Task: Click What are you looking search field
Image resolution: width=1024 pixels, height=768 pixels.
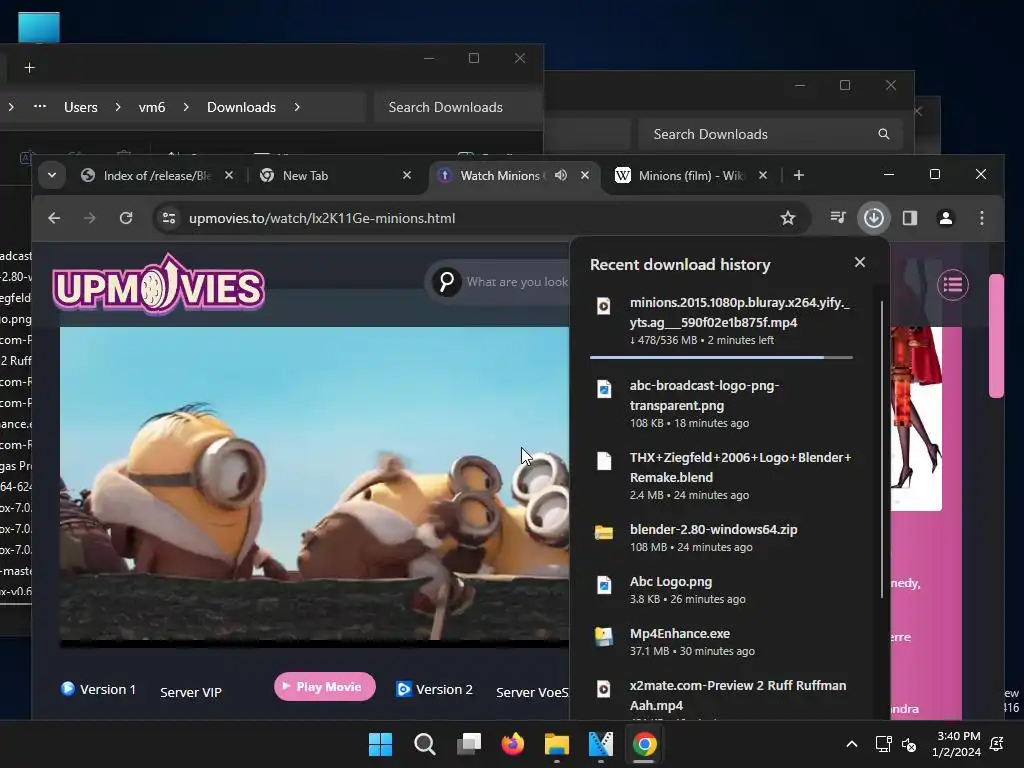Action: coord(517,282)
